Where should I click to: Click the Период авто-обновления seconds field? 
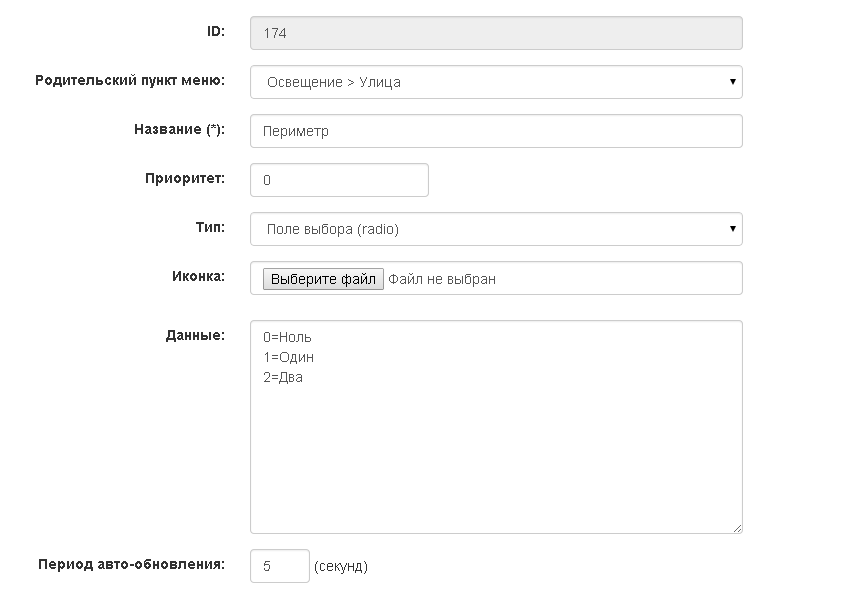[x=280, y=566]
